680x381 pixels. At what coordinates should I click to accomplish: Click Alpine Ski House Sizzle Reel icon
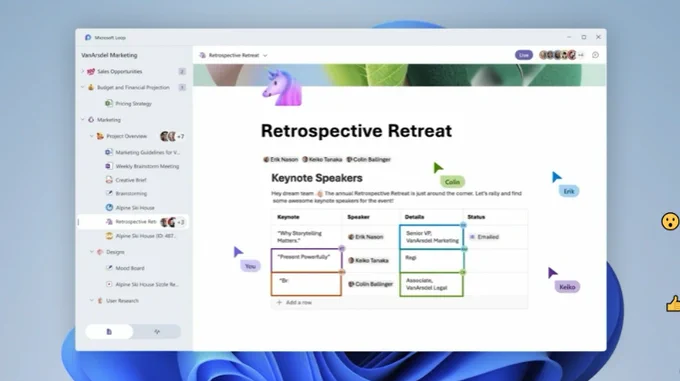point(109,284)
